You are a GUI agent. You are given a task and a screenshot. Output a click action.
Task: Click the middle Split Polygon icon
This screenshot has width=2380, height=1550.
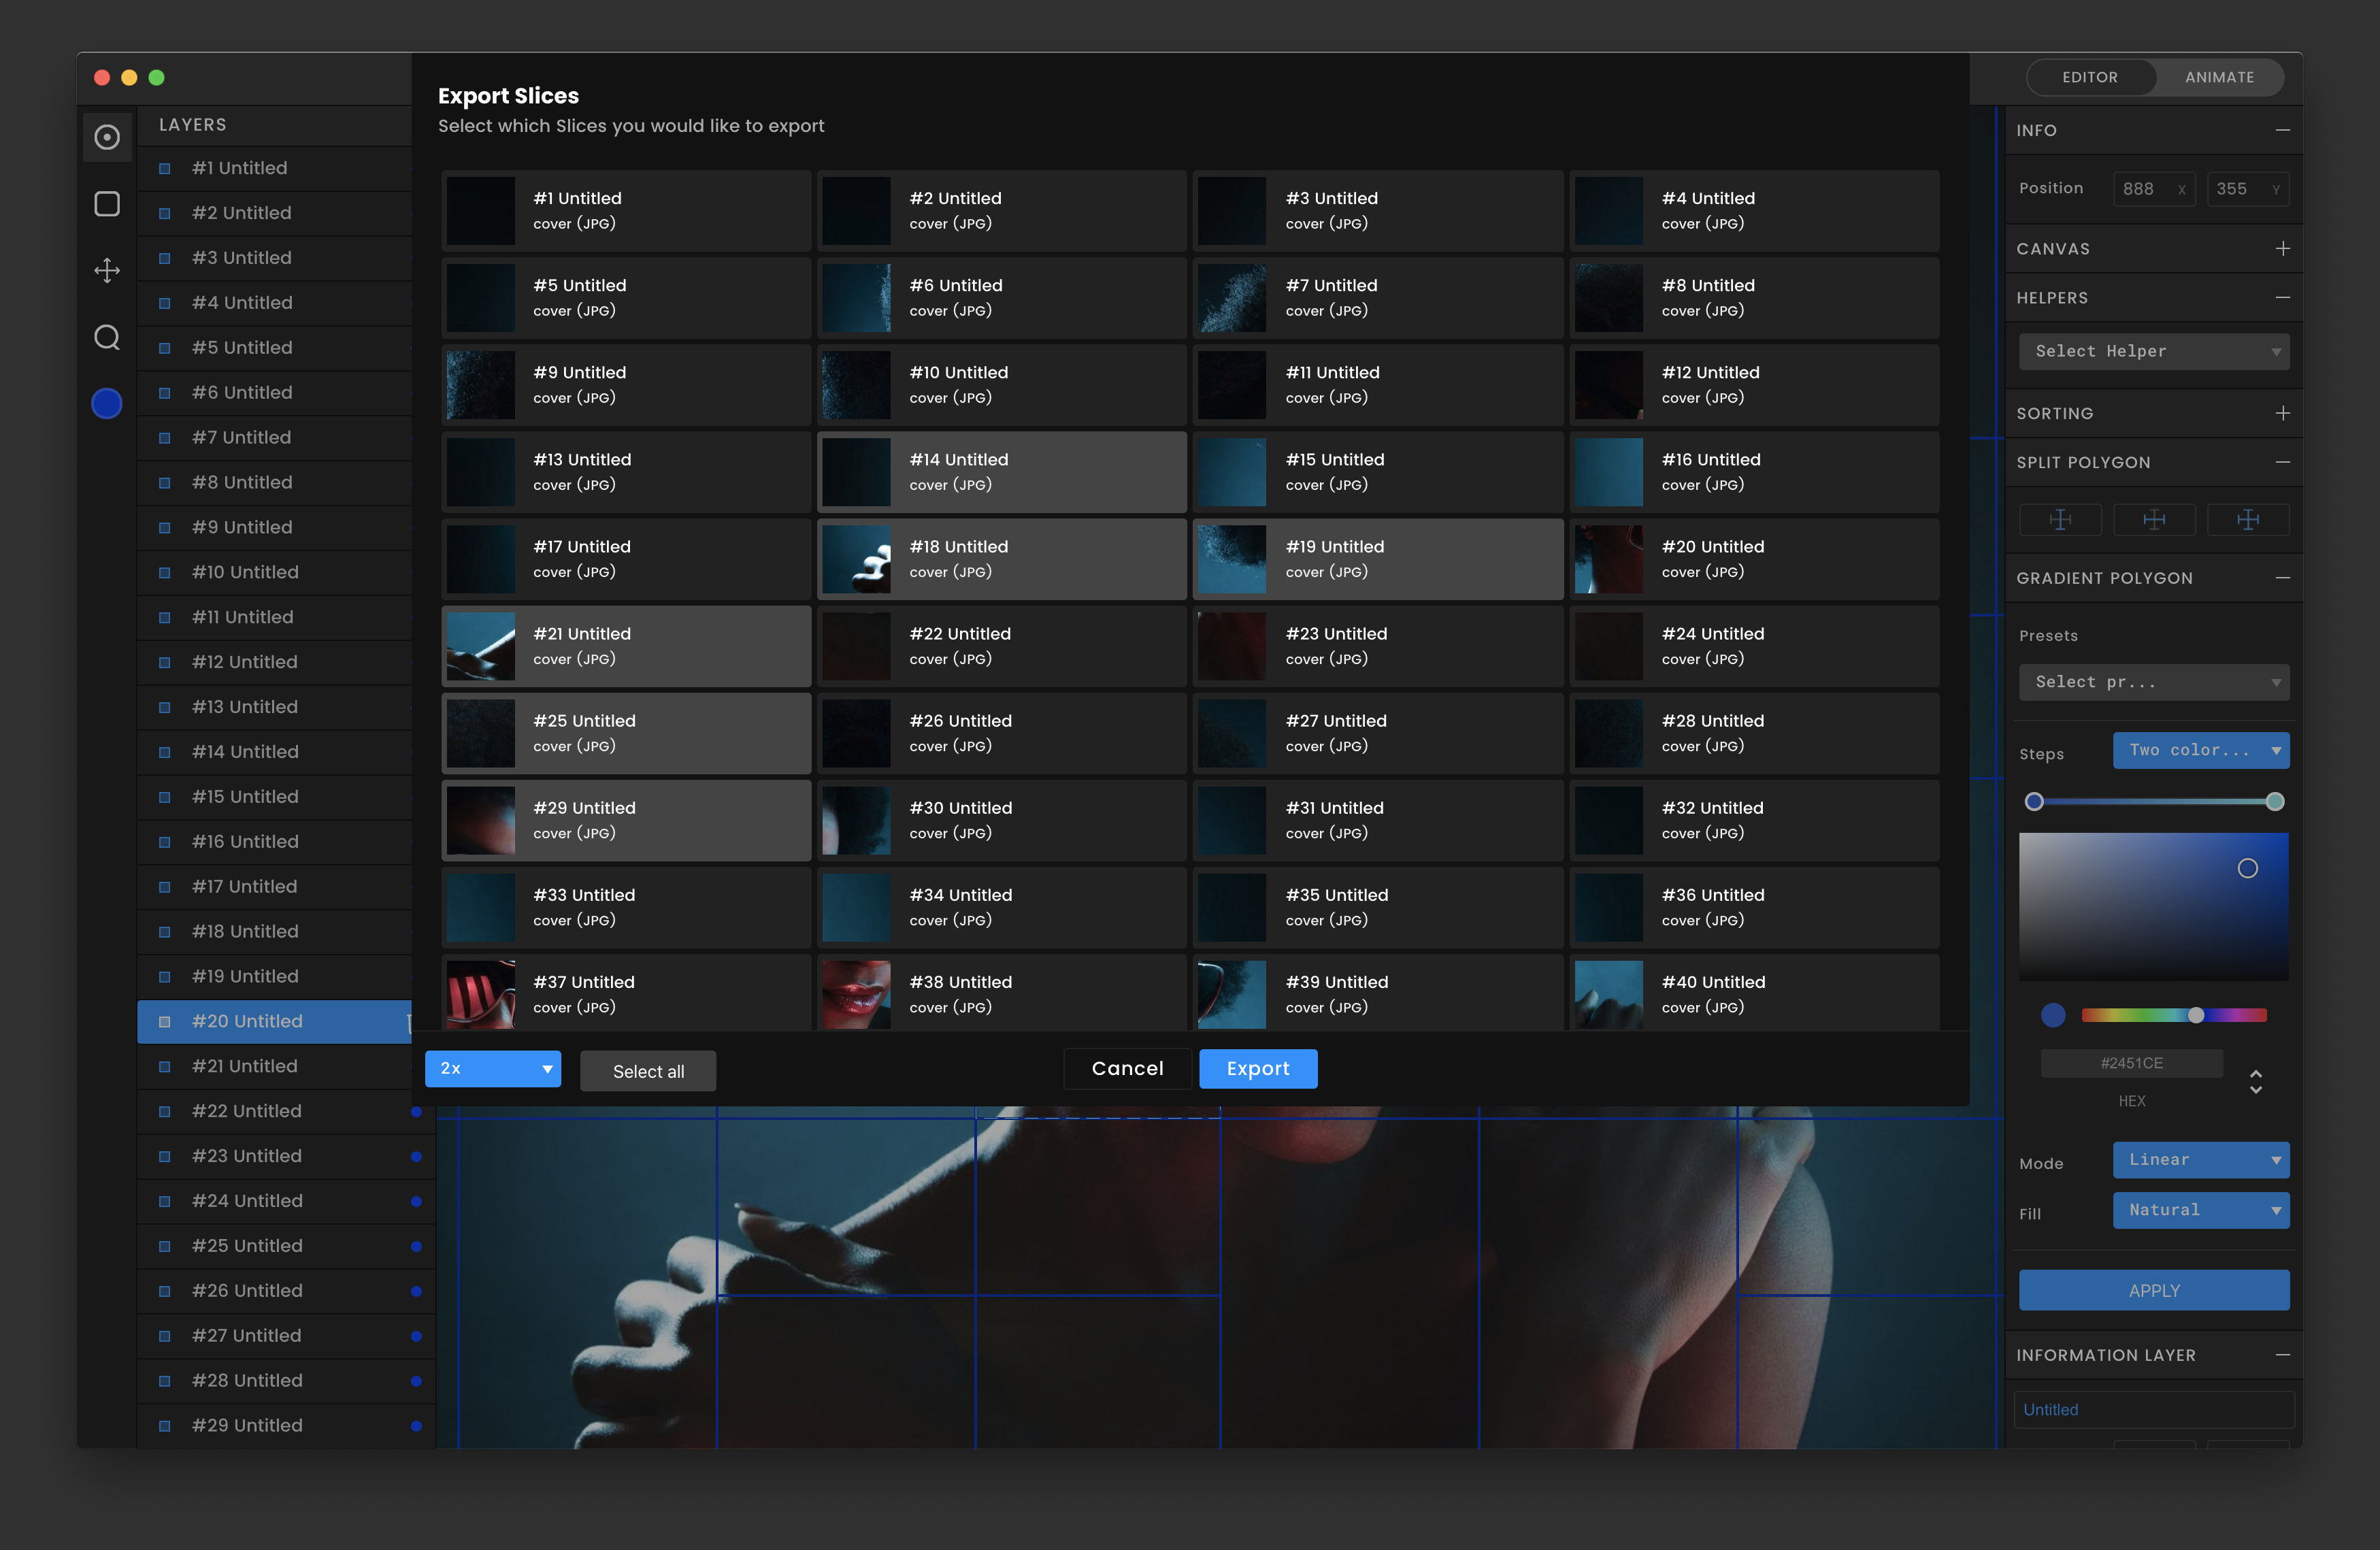(x=2154, y=519)
